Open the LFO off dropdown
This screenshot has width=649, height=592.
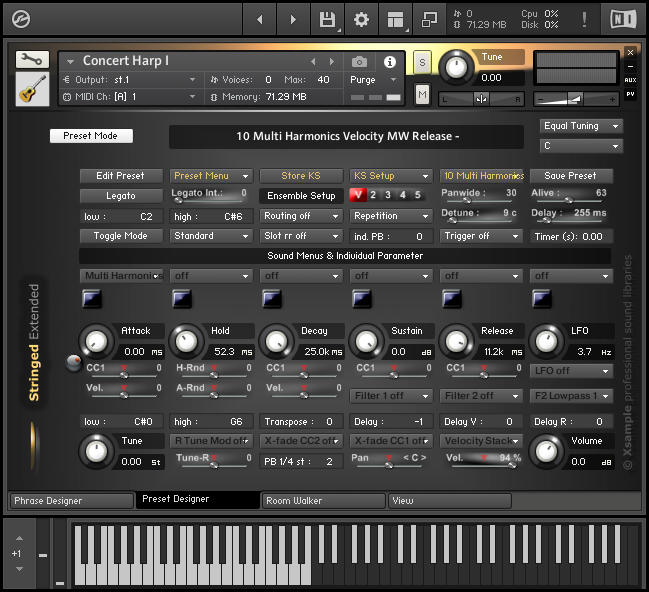tap(571, 371)
